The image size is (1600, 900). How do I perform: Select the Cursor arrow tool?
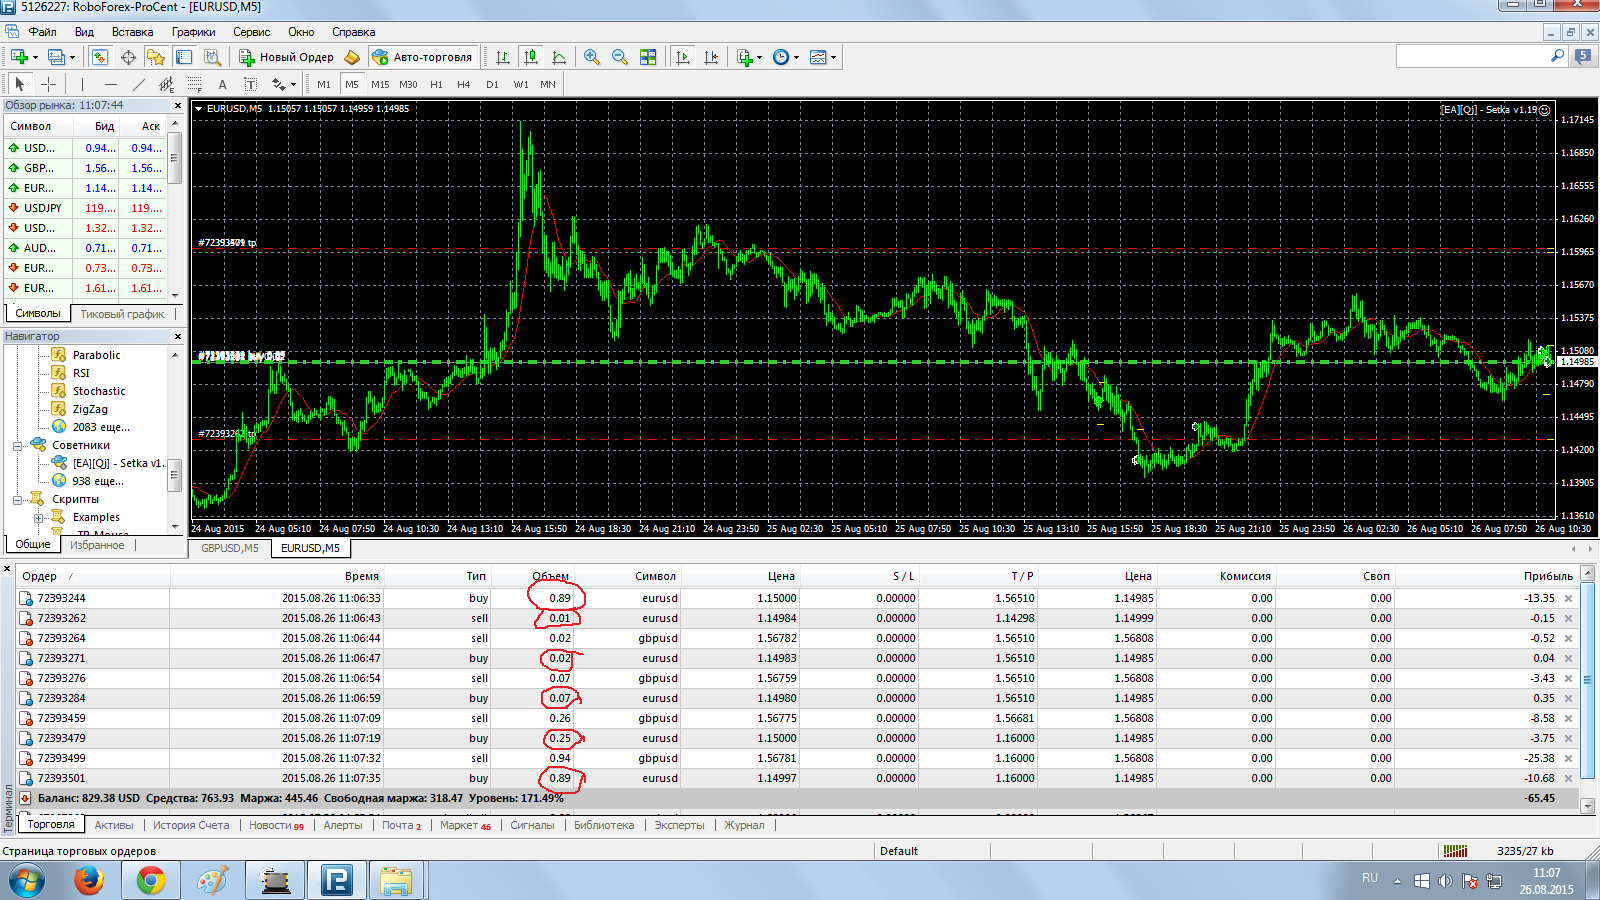pyautogui.click(x=19, y=84)
